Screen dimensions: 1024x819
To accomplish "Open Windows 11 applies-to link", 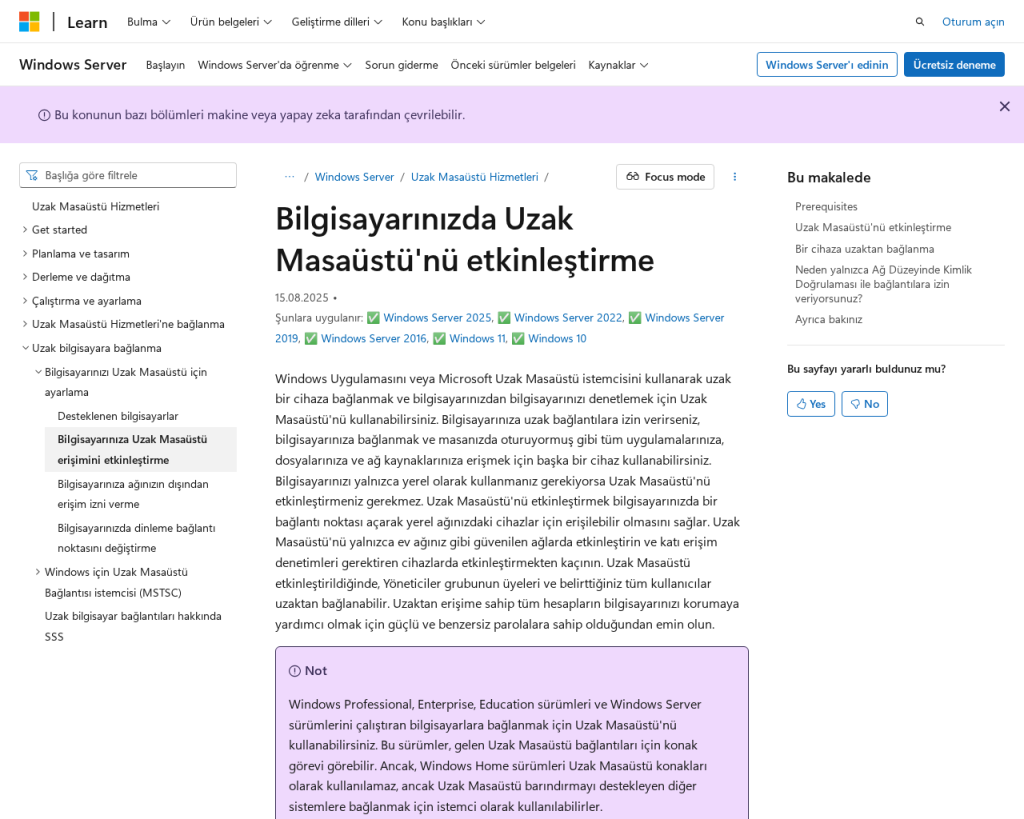I will 477,338.
